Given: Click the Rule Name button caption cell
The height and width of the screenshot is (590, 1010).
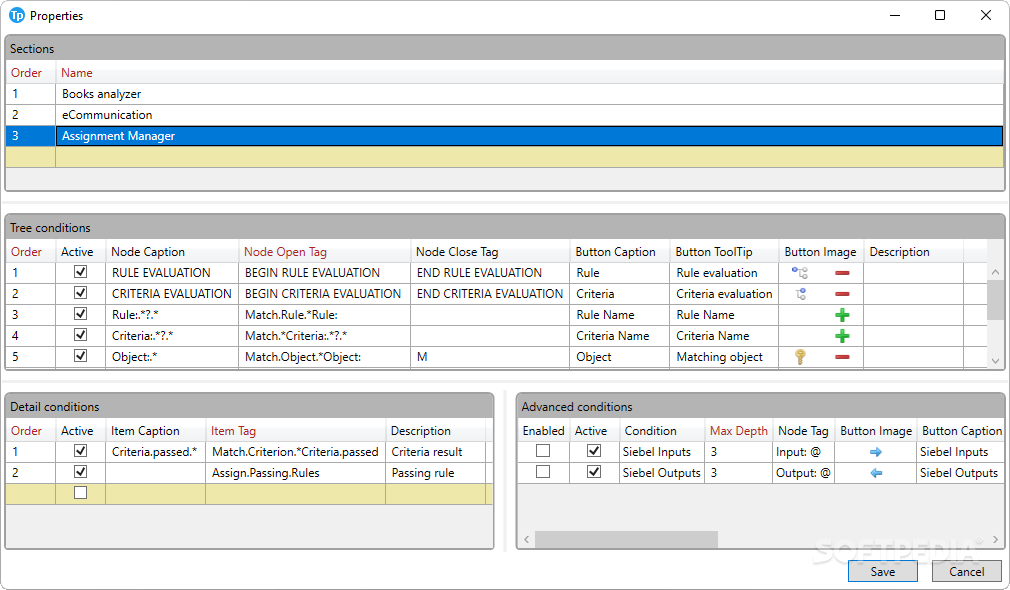Looking at the screenshot, I should pyautogui.click(x=620, y=315).
